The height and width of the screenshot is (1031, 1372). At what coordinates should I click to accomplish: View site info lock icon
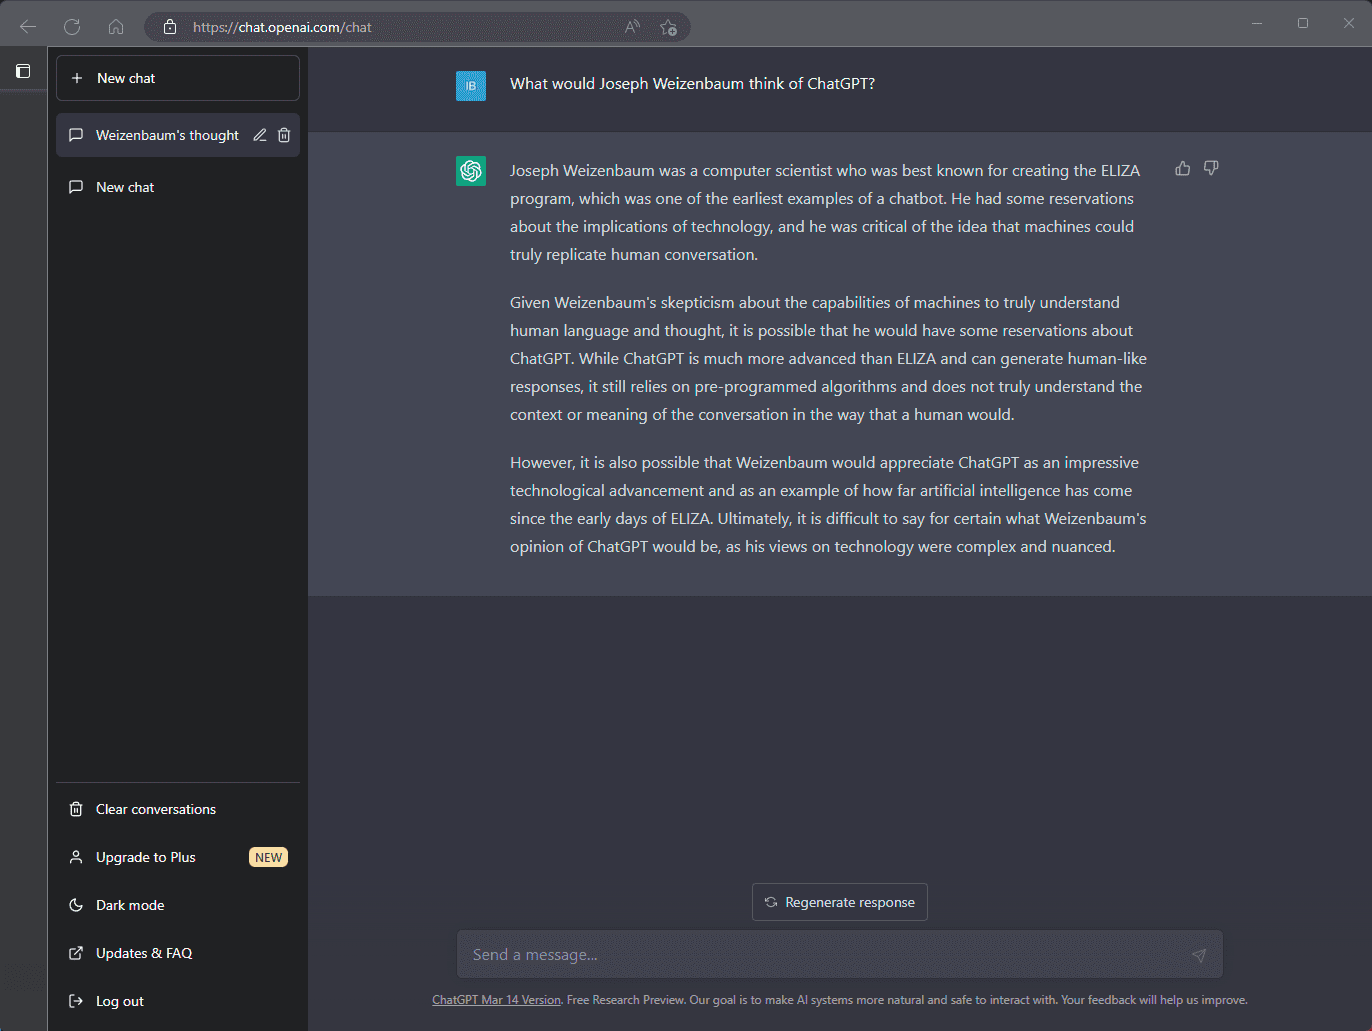tap(170, 27)
